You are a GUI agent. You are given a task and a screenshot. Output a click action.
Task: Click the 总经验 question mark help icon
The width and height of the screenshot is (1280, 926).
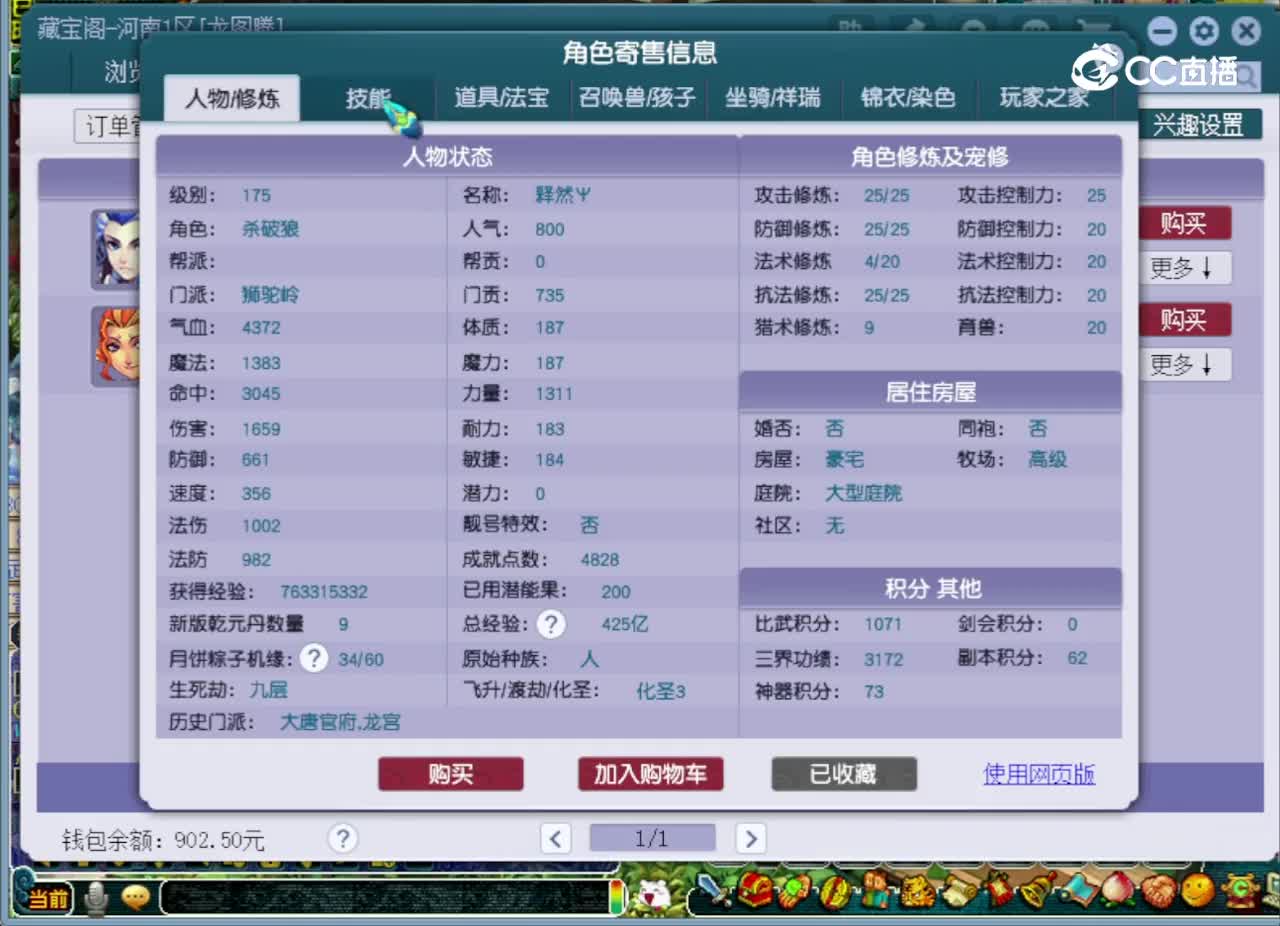pos(551,624)
